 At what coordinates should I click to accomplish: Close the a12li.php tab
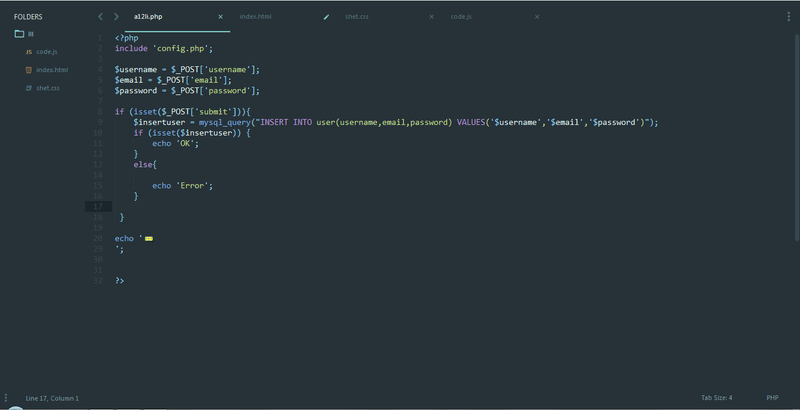[221, 17]
